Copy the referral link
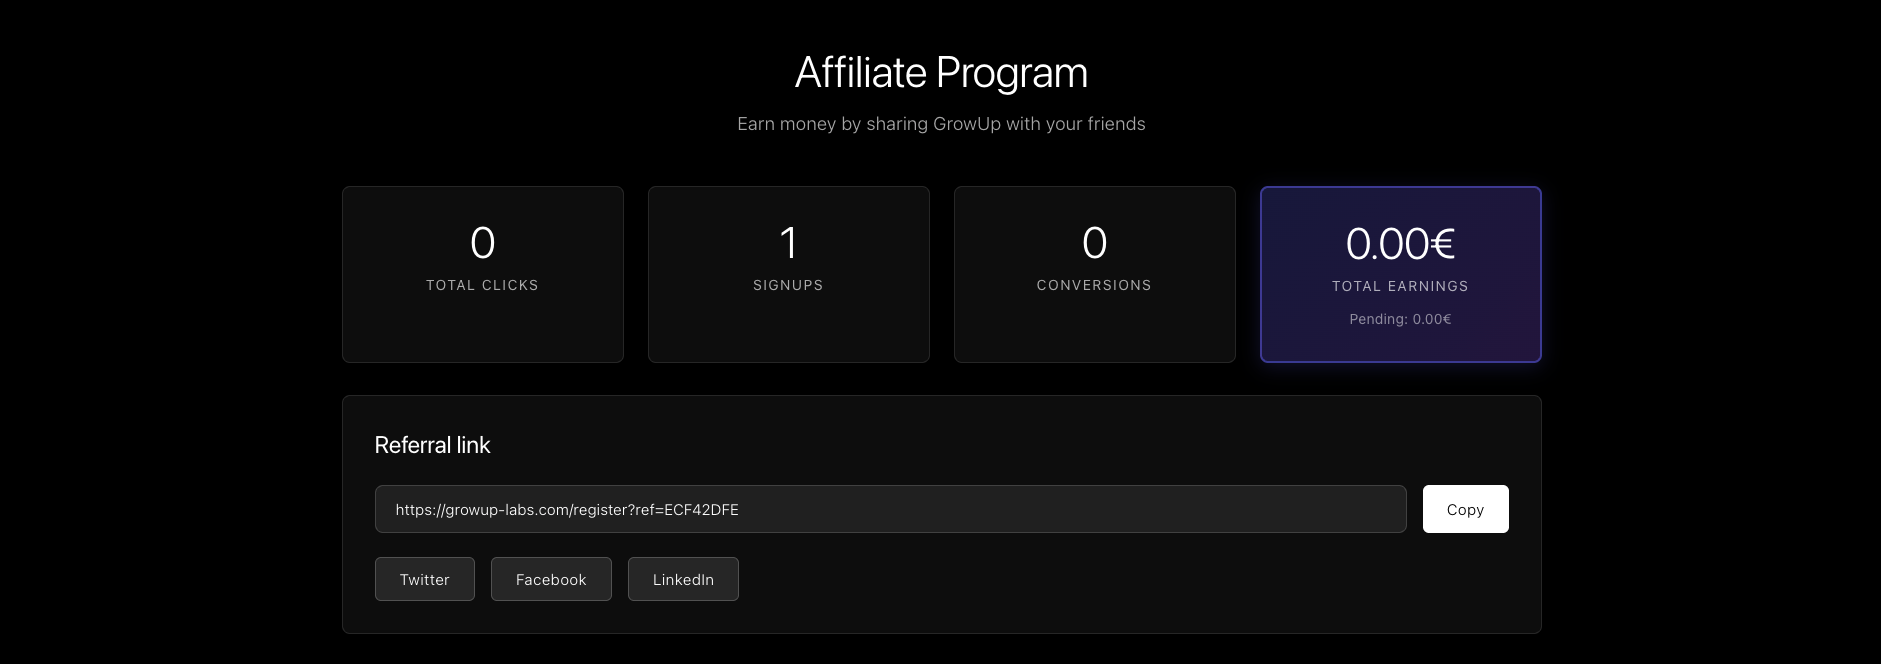 1465,508
